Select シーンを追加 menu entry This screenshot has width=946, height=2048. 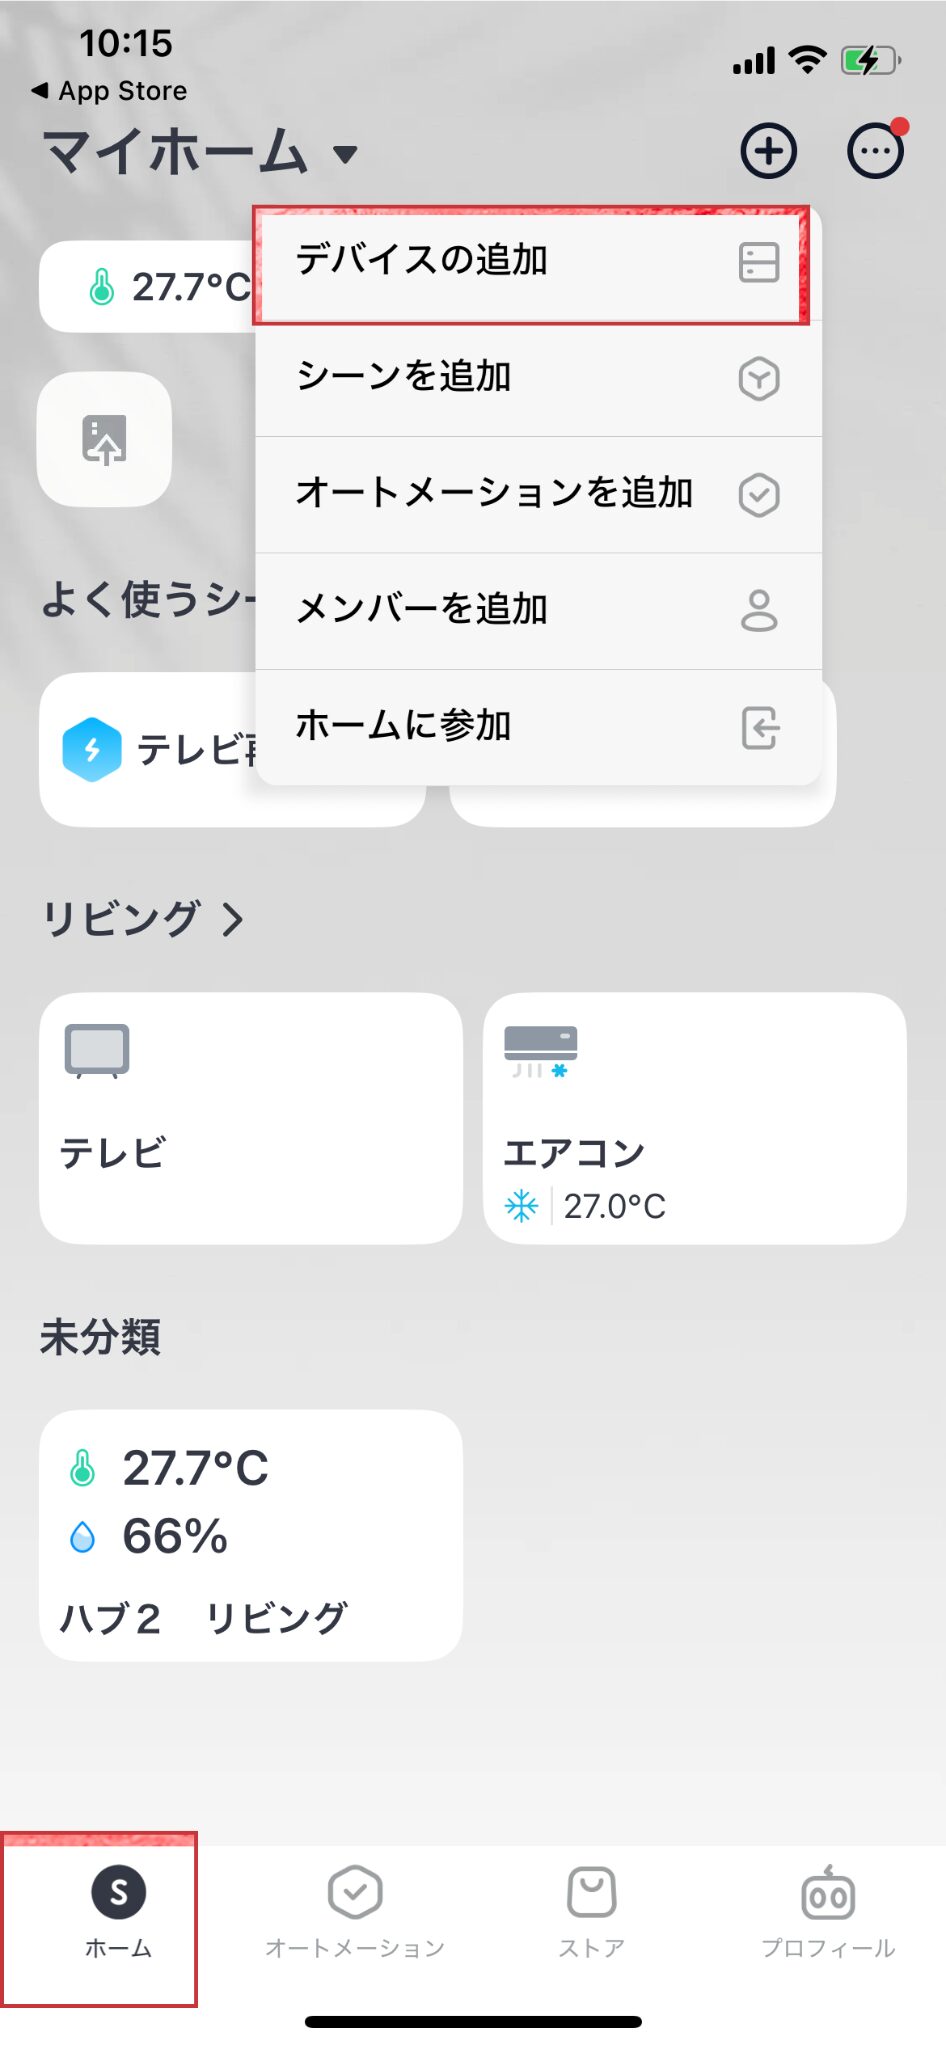point(538,379)
